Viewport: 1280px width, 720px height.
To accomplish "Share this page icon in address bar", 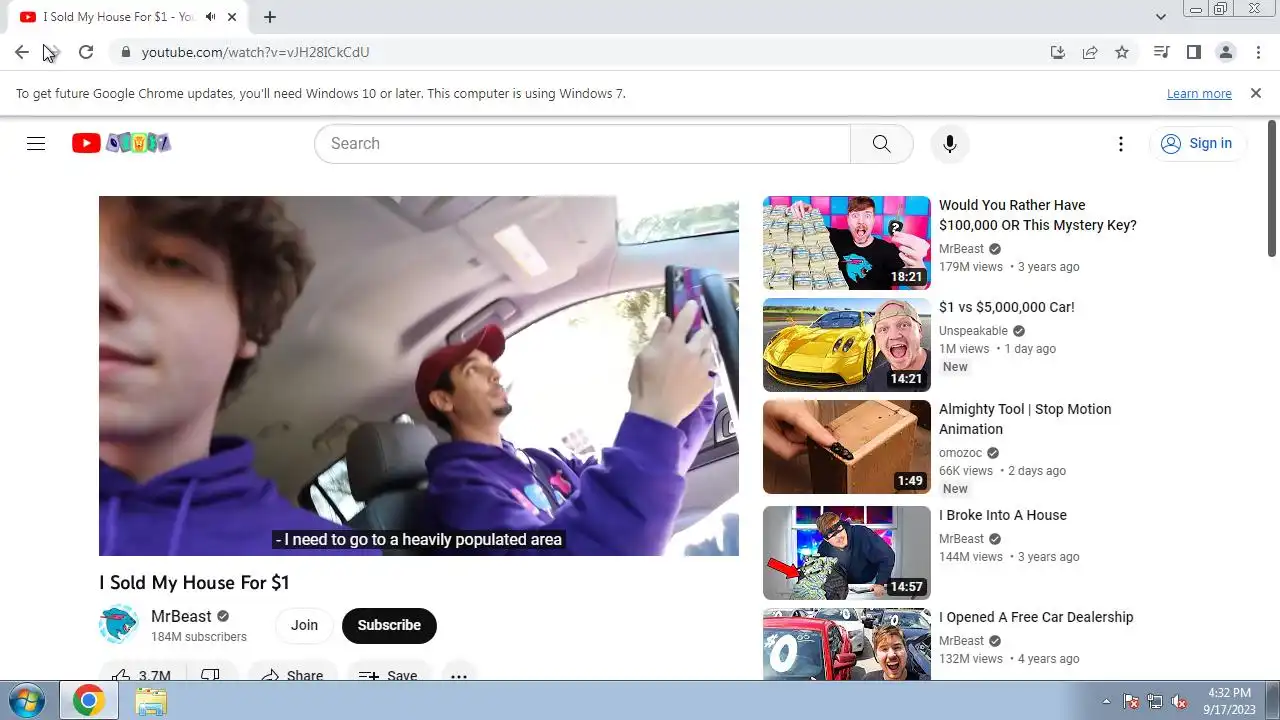I will [1090, 52].
